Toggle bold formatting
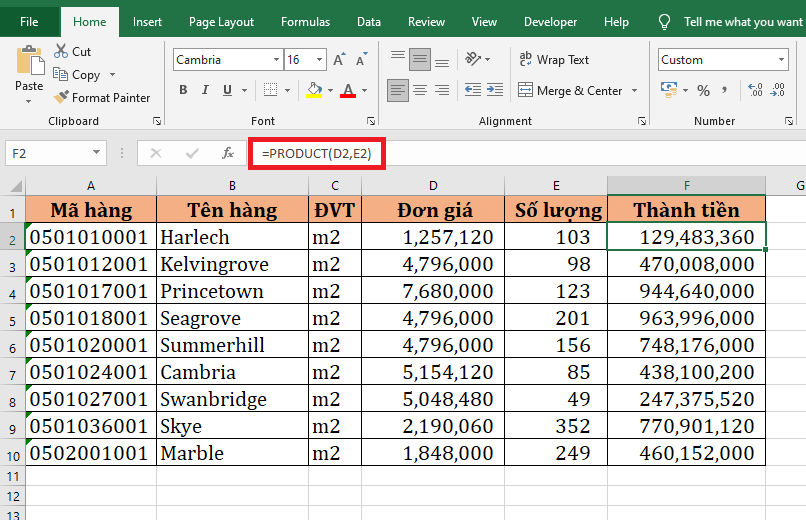Viewport: 806px width, 520px height. point(183,90)
